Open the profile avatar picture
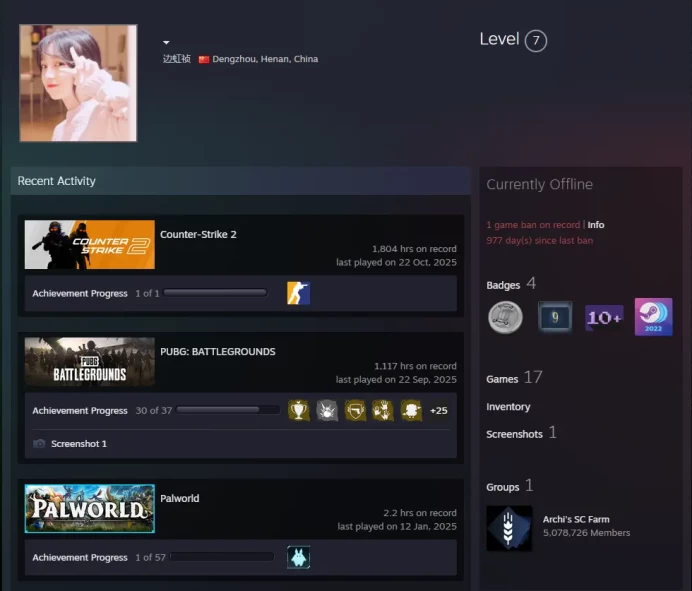 pos(78,83)
